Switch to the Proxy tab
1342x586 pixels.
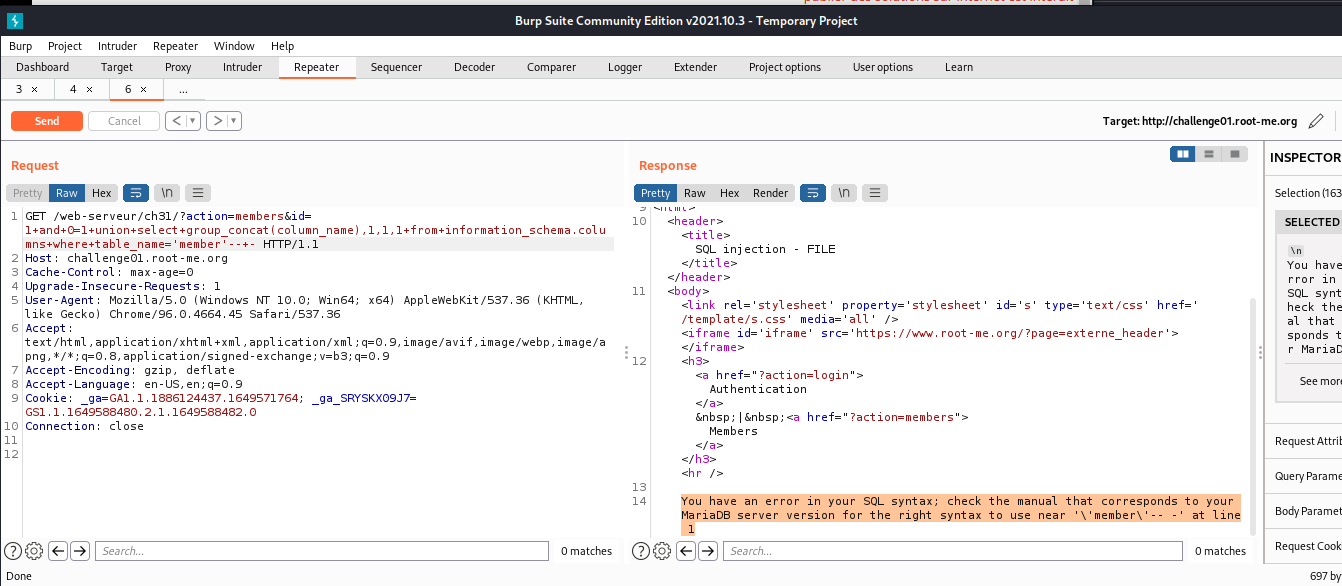click(x=178, y=67)
